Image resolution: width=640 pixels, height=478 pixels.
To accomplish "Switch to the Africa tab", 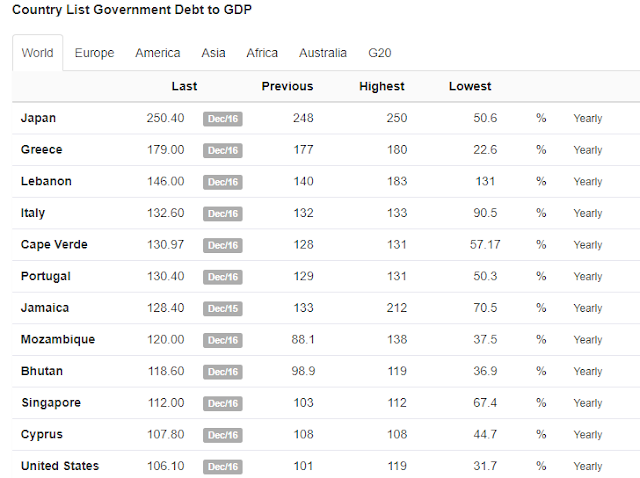I will coord(262,53).
